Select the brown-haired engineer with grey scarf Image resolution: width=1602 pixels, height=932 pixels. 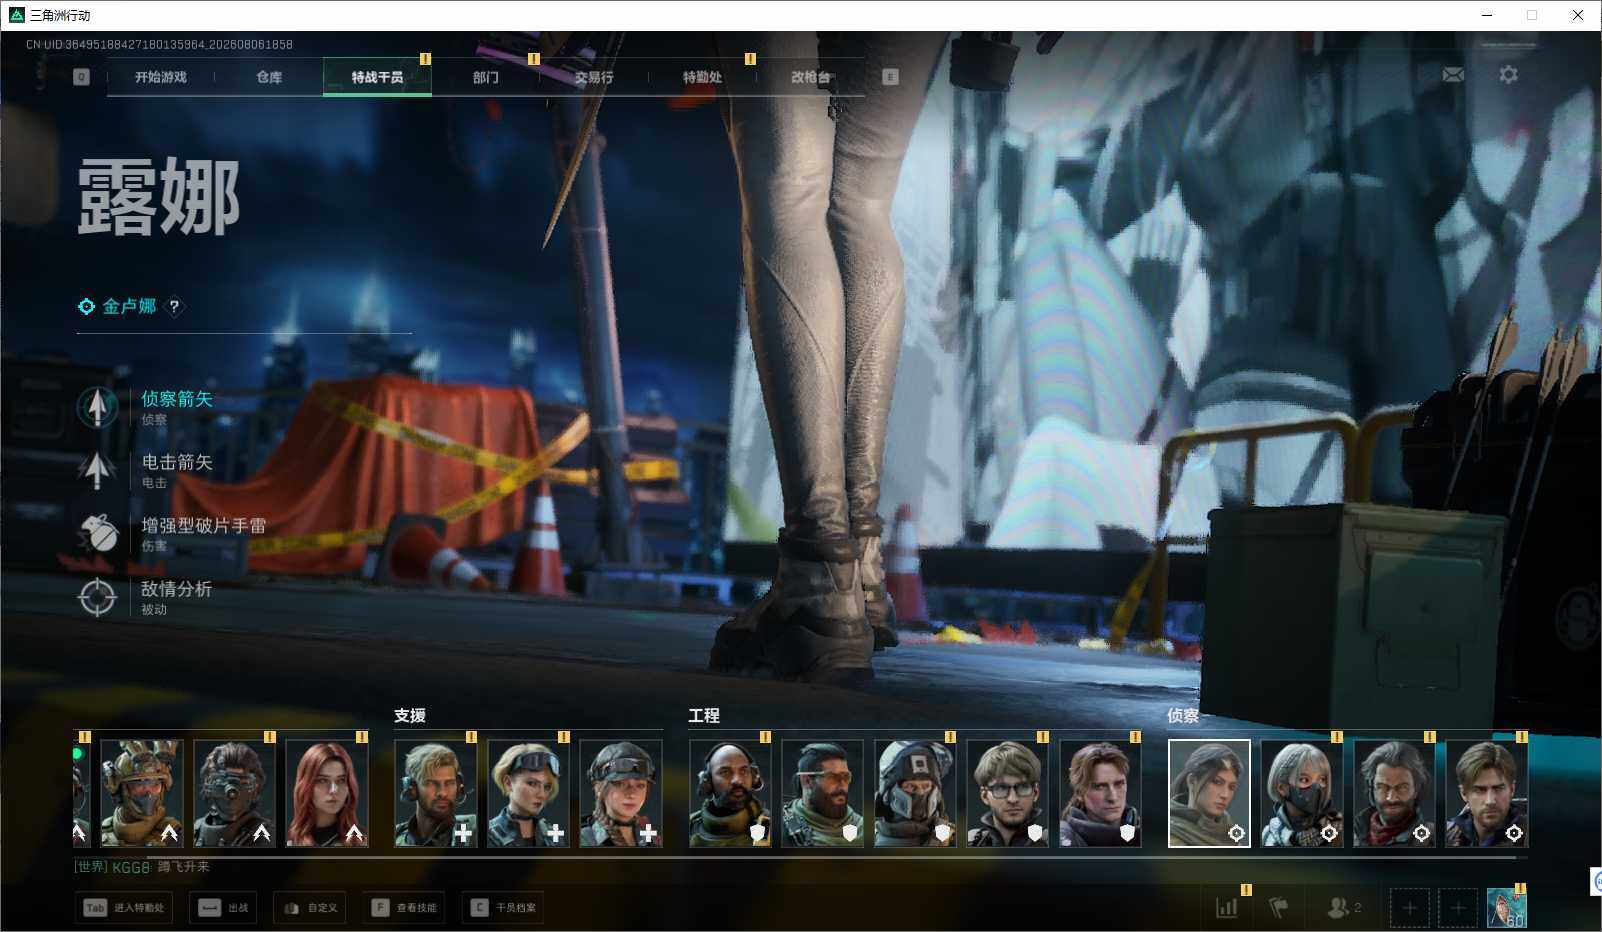[1100, 793]
